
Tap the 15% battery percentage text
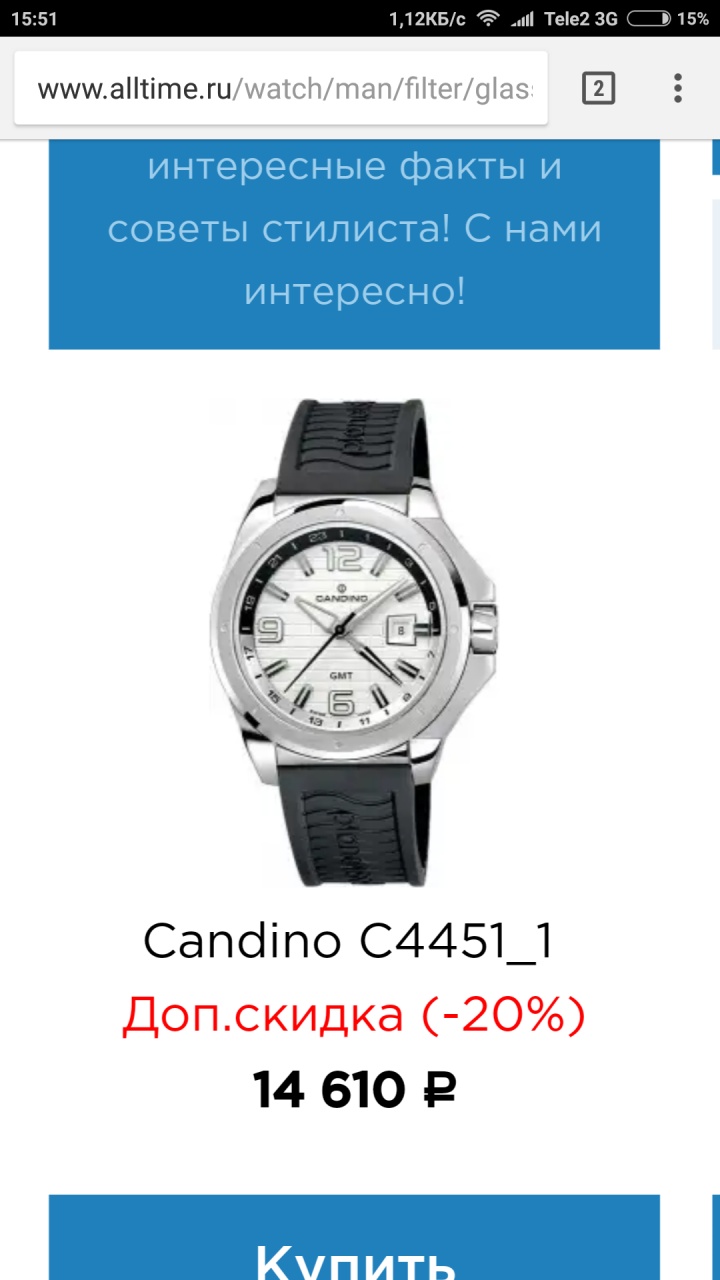click(x=693, y=18)
